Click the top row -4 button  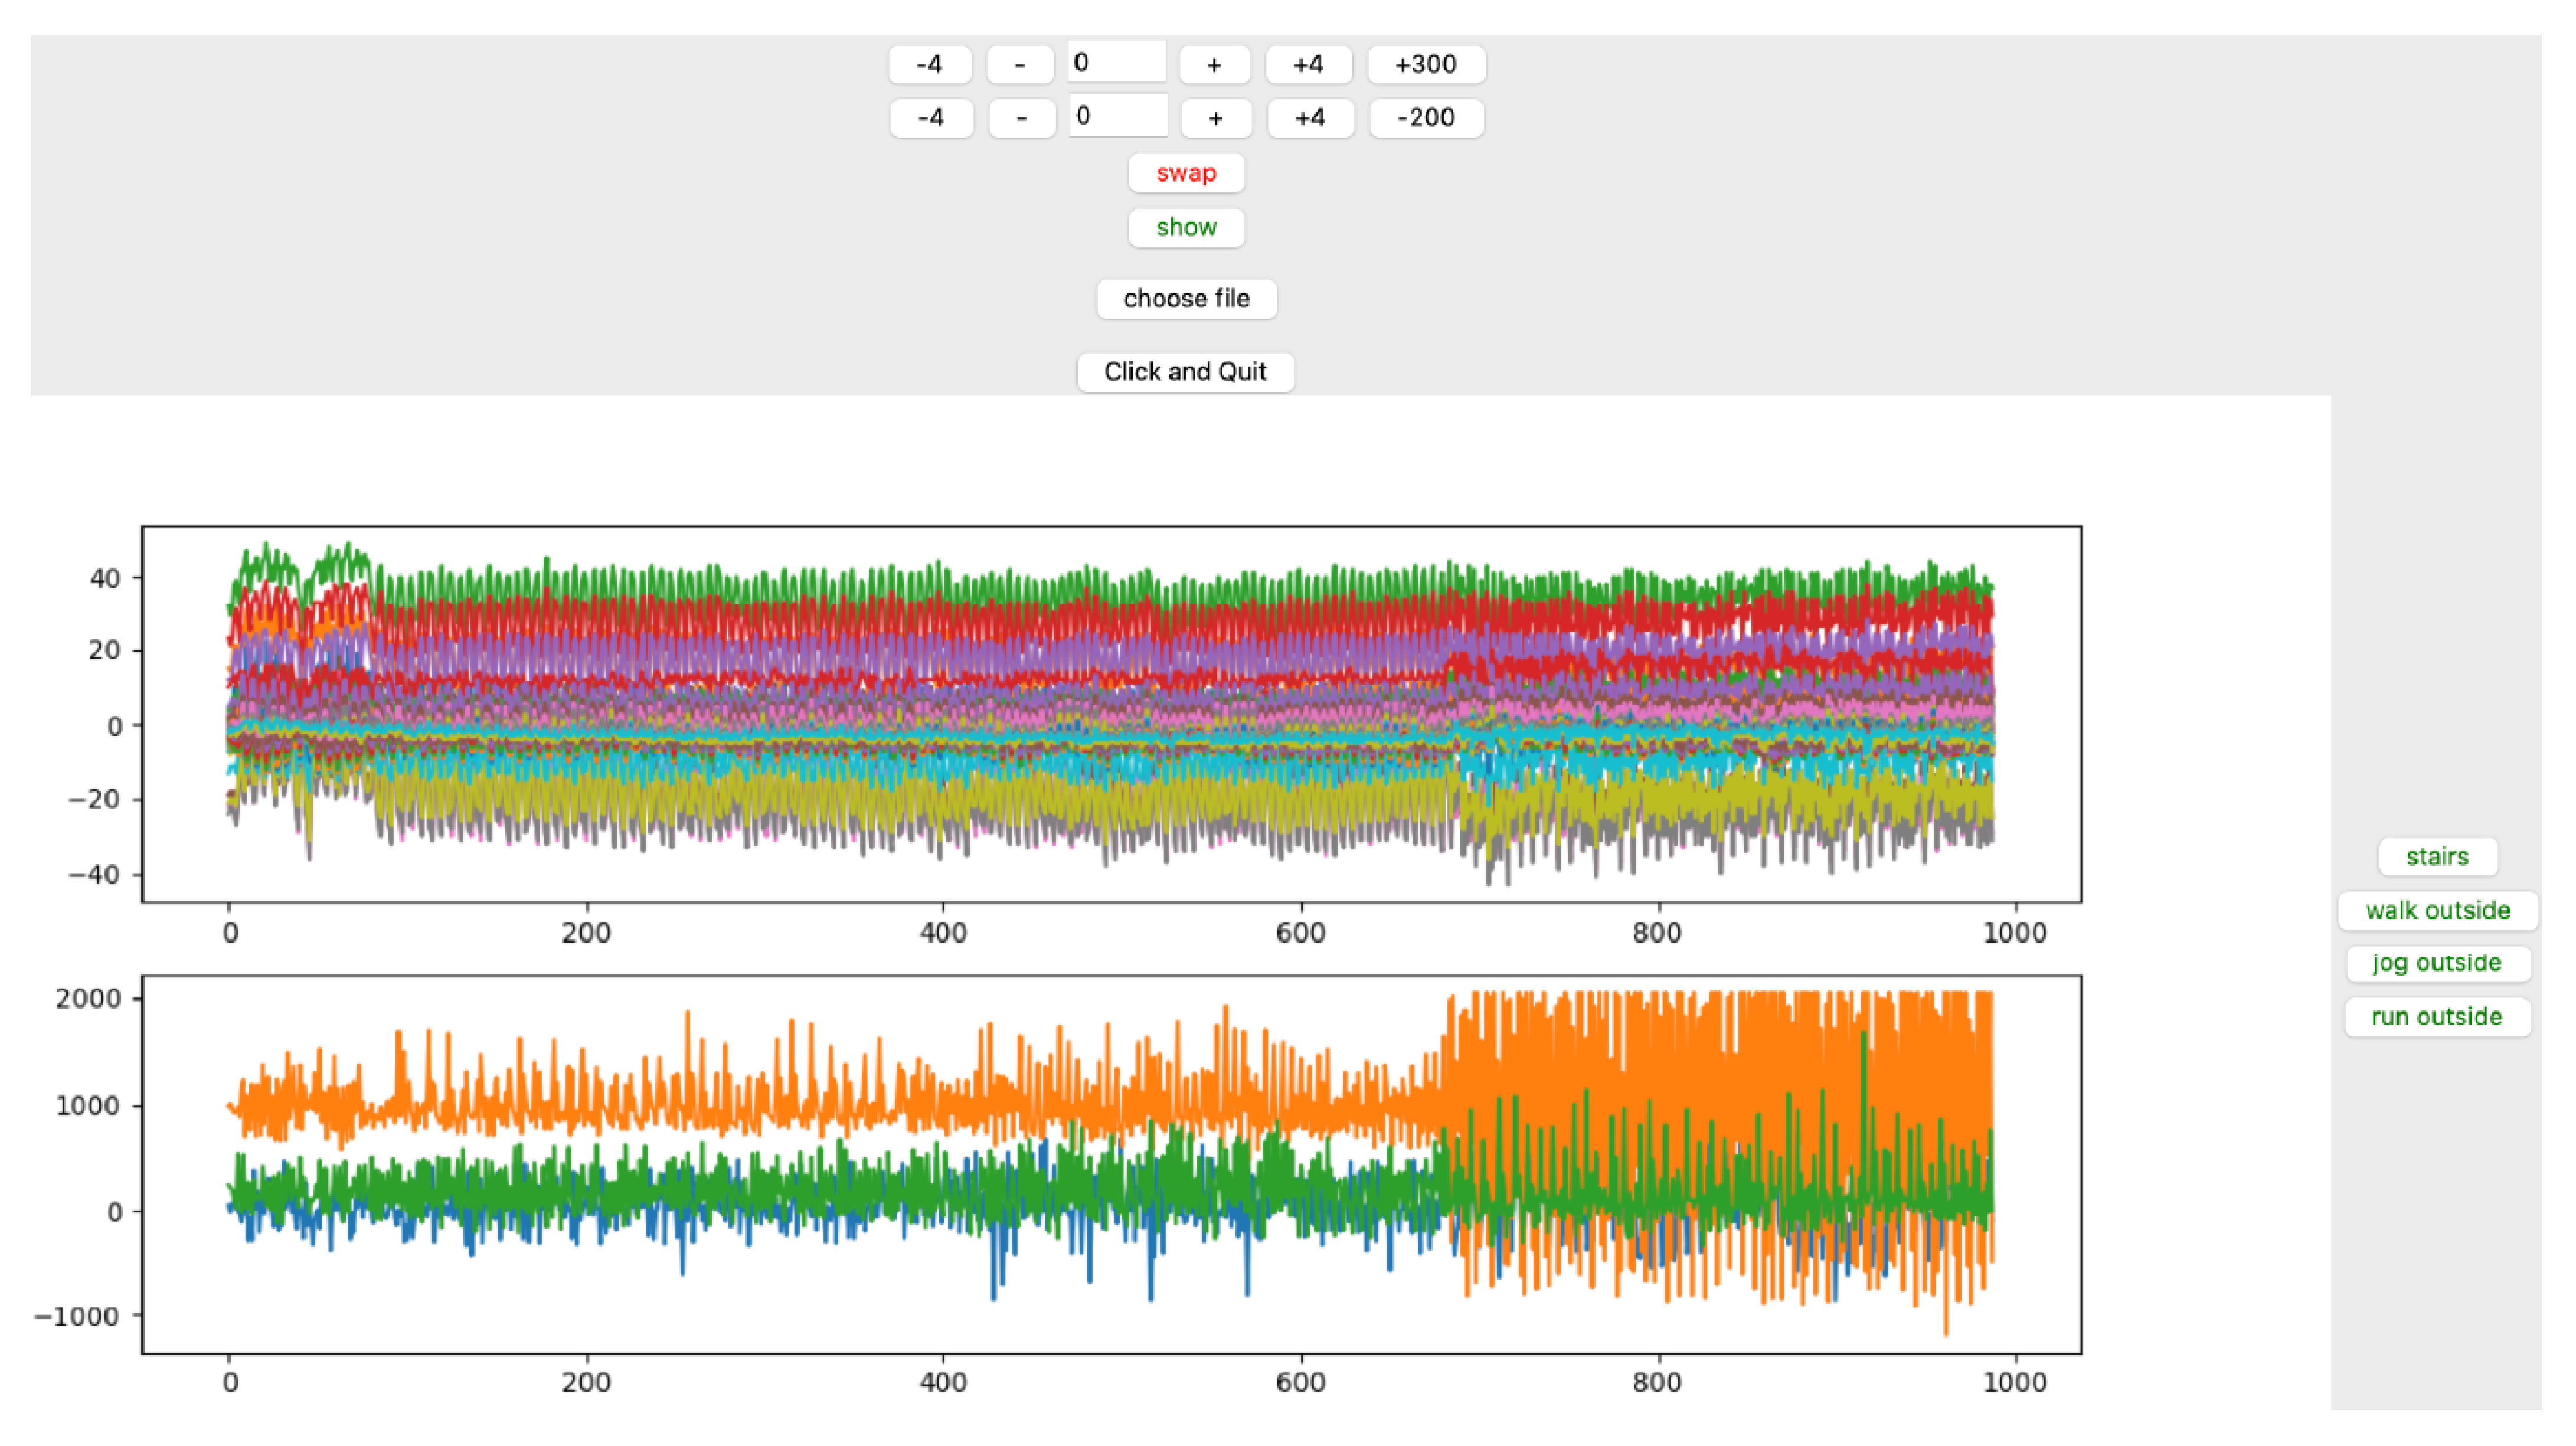929,65
